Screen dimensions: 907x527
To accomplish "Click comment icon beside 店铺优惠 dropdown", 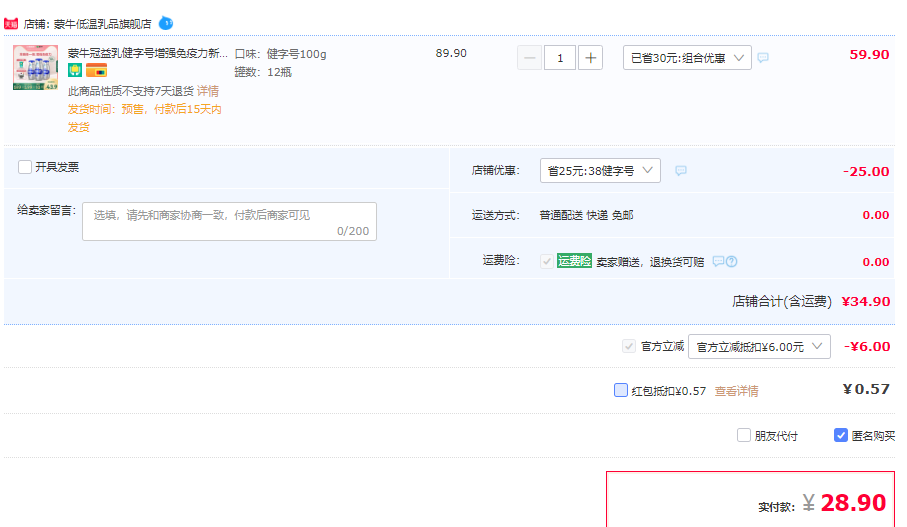I will [681, 171].
